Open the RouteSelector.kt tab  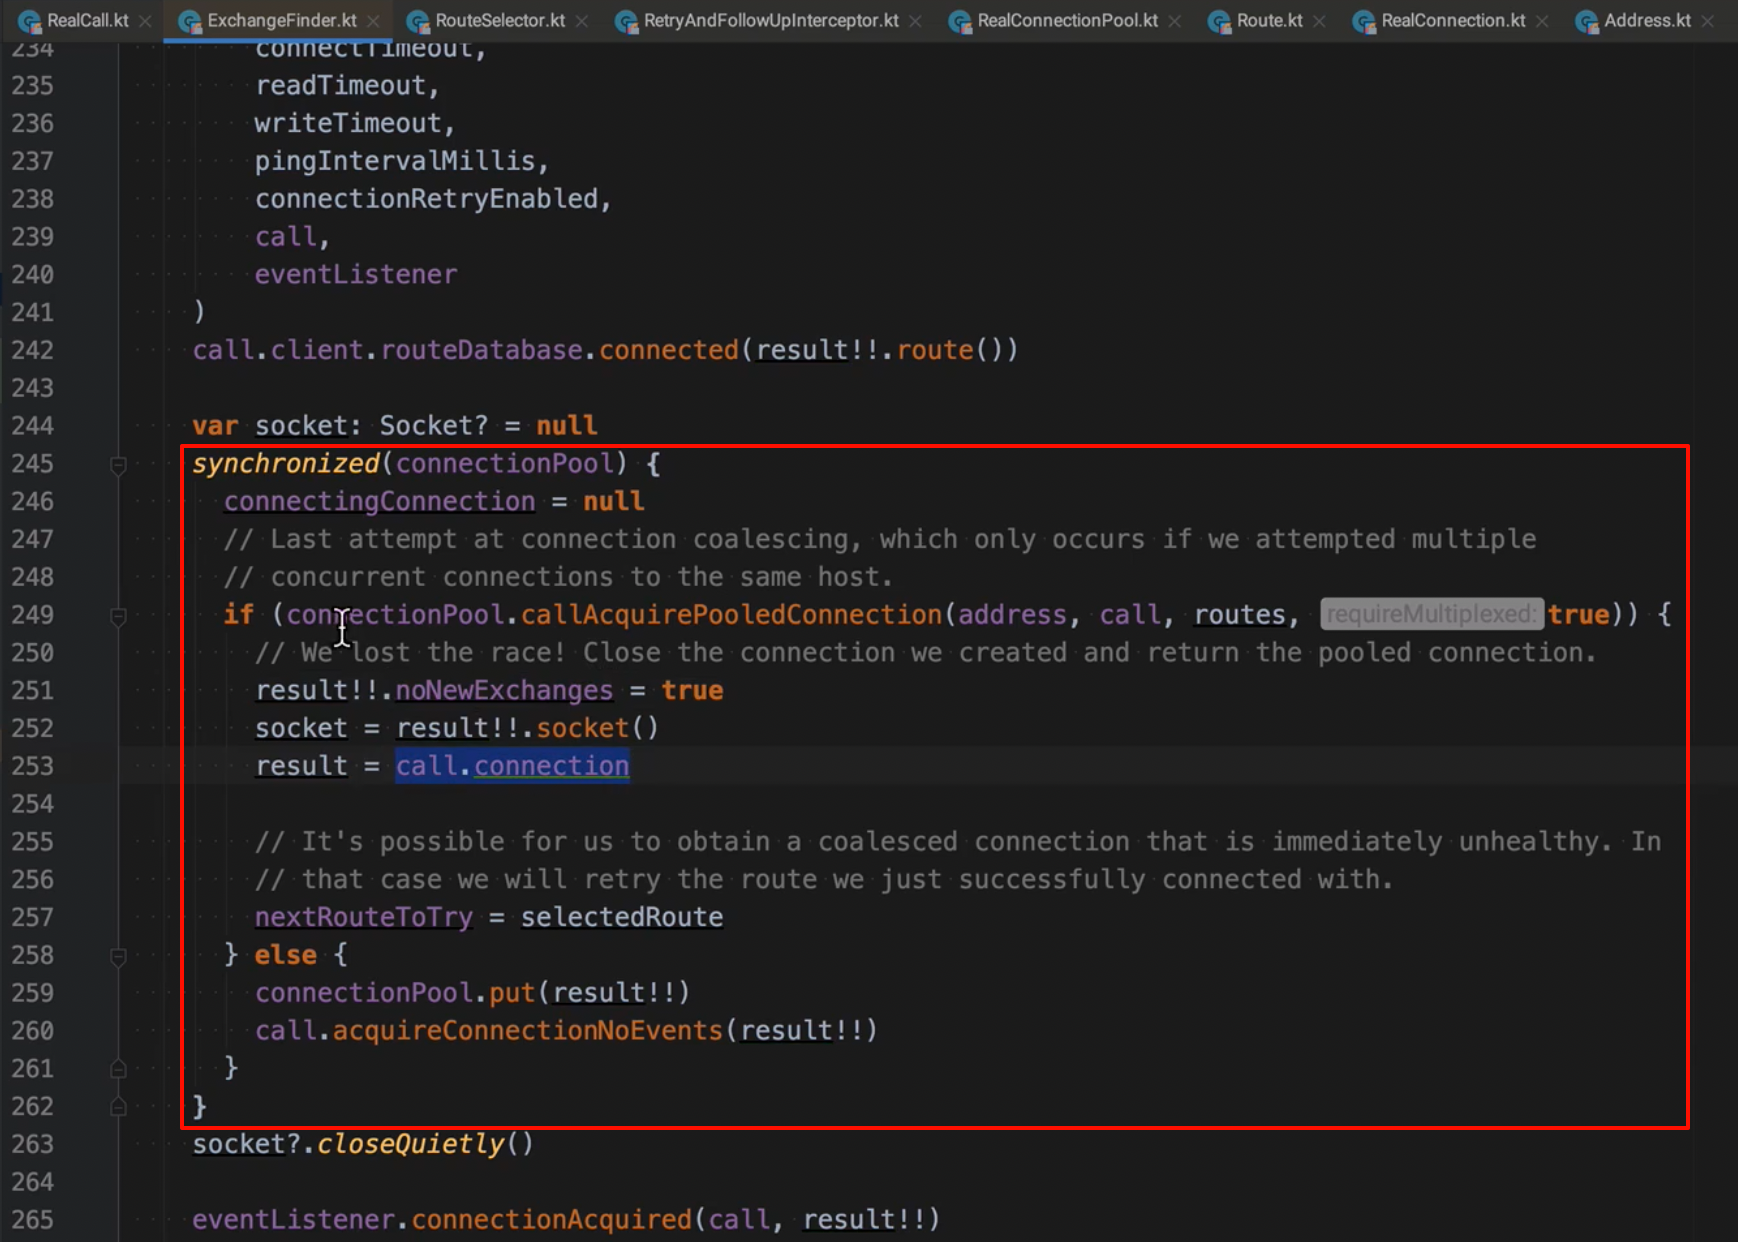(499, 20)
